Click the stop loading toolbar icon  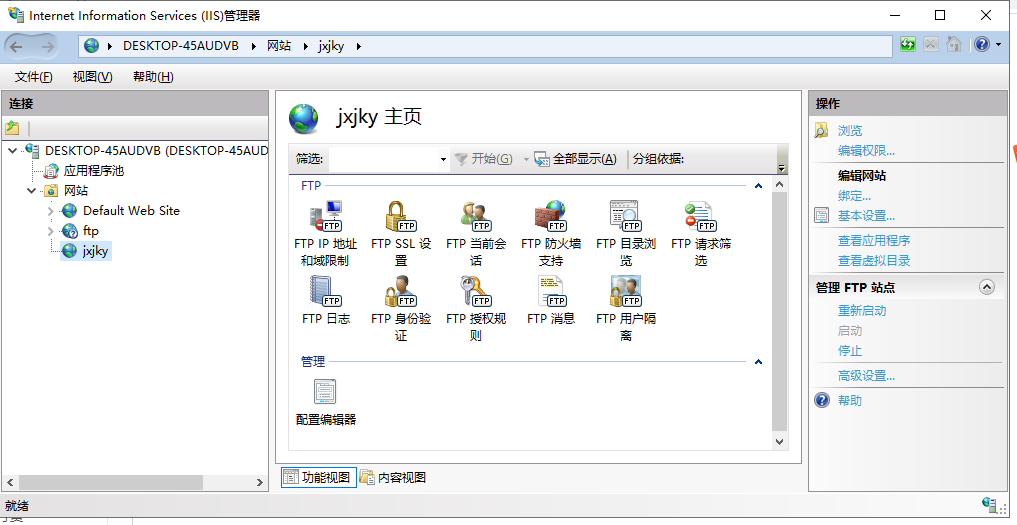(x=931, y=44)
